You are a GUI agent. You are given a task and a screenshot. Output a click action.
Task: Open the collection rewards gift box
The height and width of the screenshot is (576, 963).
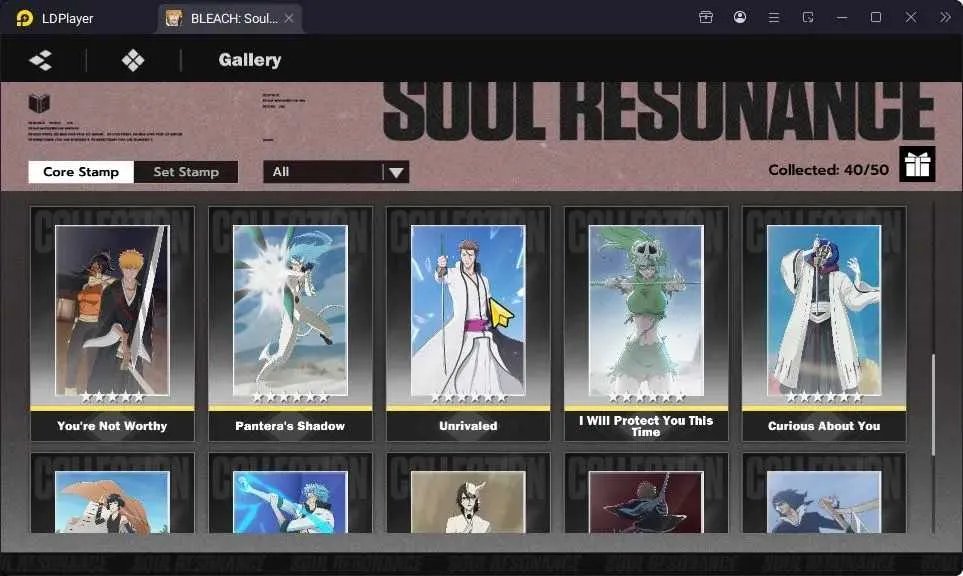(917, 164)
